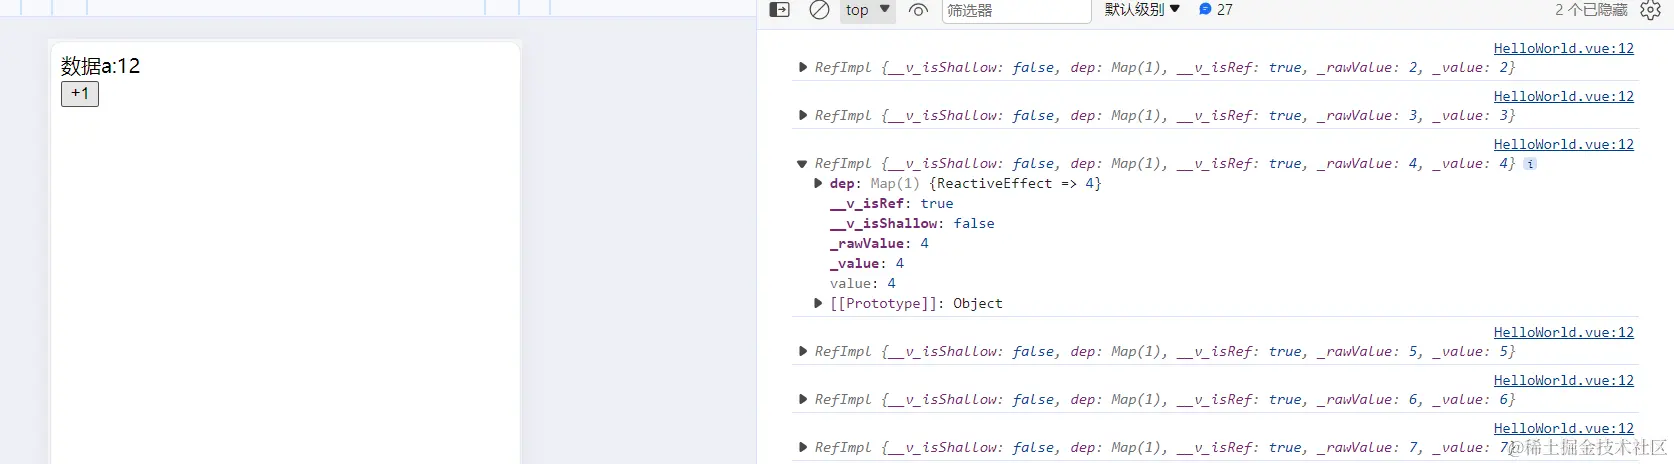Open the top context dropdown

[867, 10]
